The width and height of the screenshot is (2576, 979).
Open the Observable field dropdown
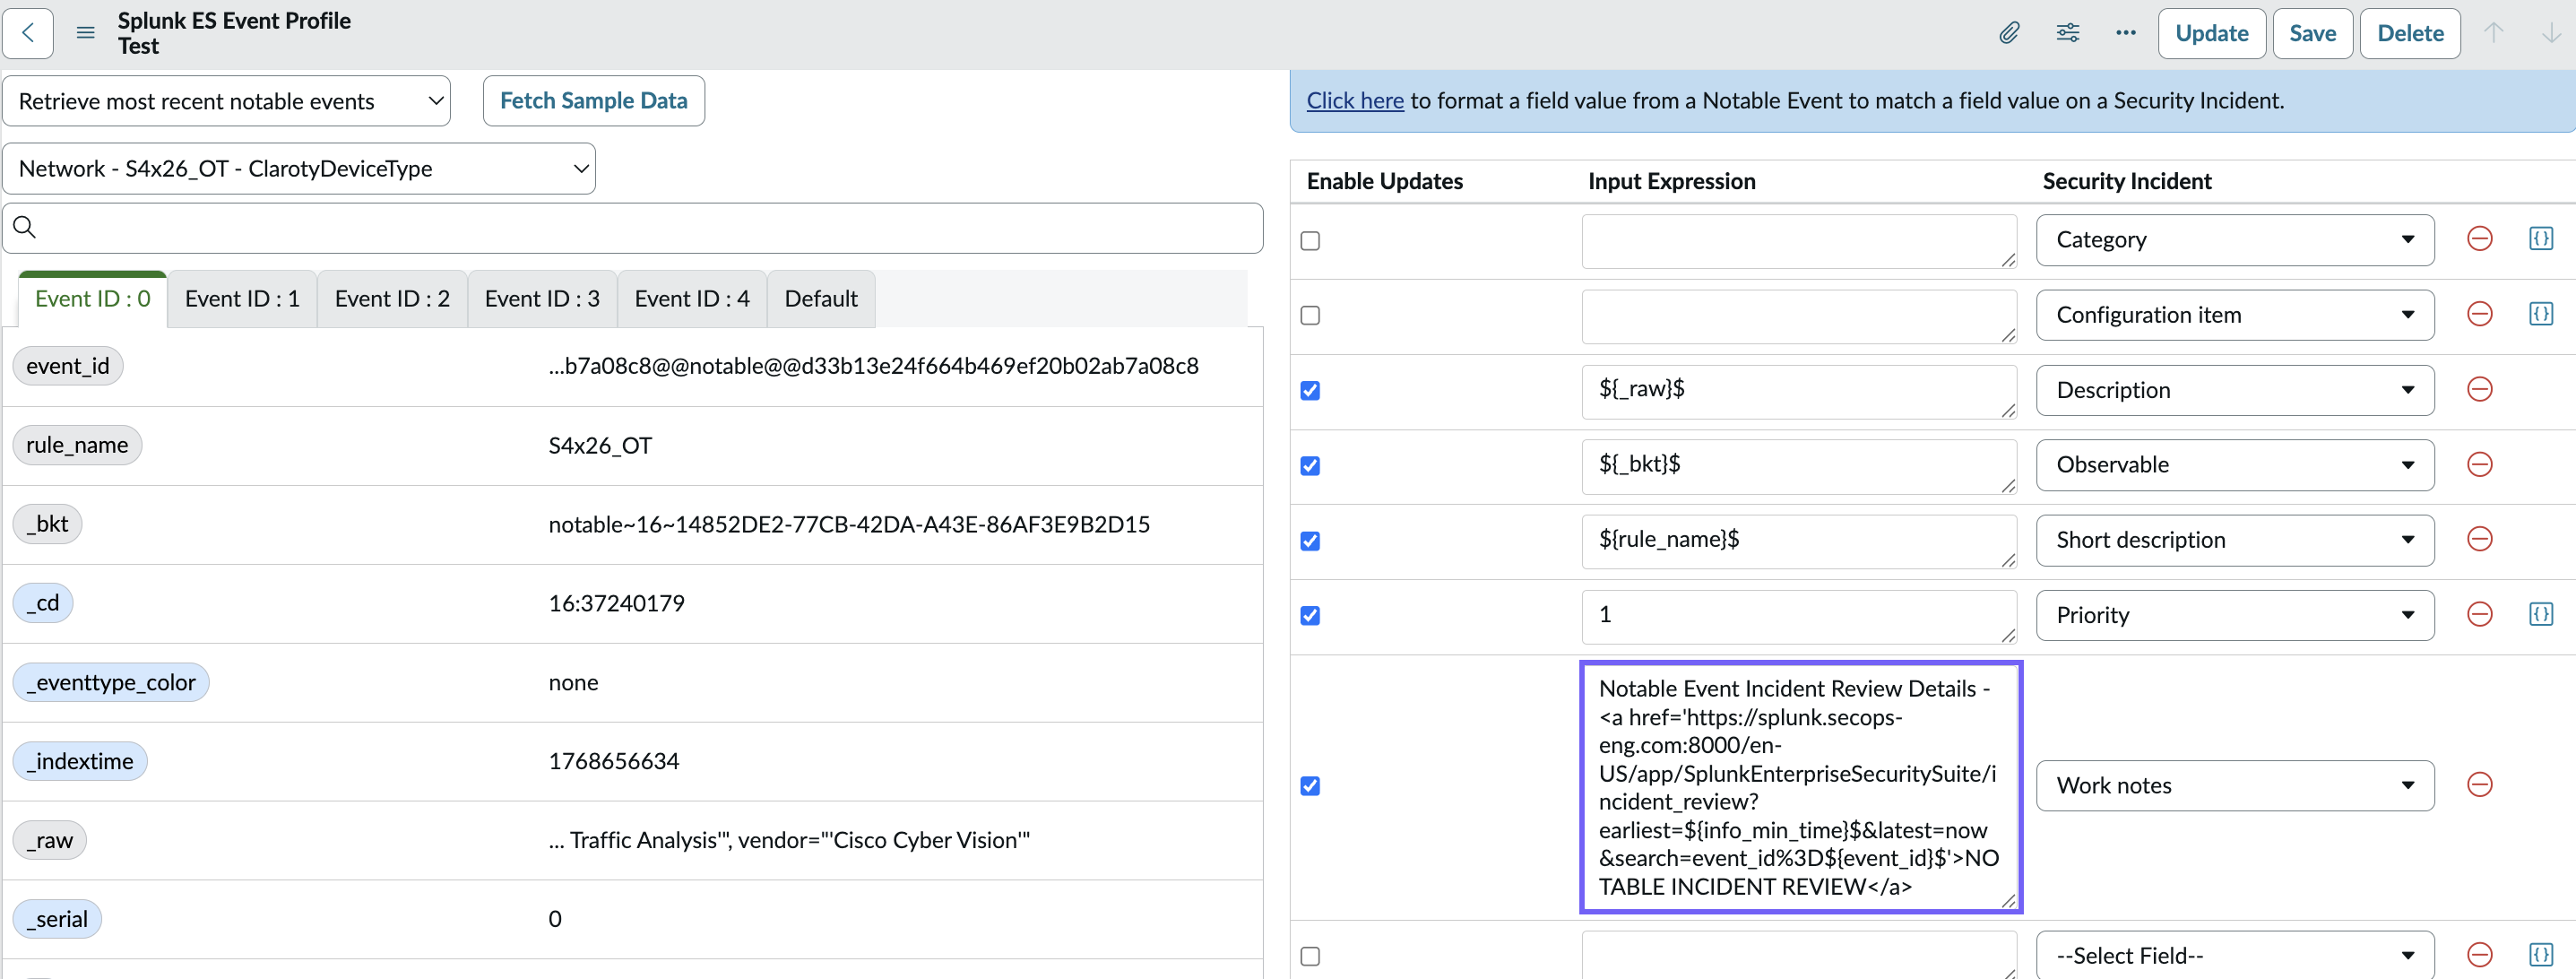pos(2235,465)
